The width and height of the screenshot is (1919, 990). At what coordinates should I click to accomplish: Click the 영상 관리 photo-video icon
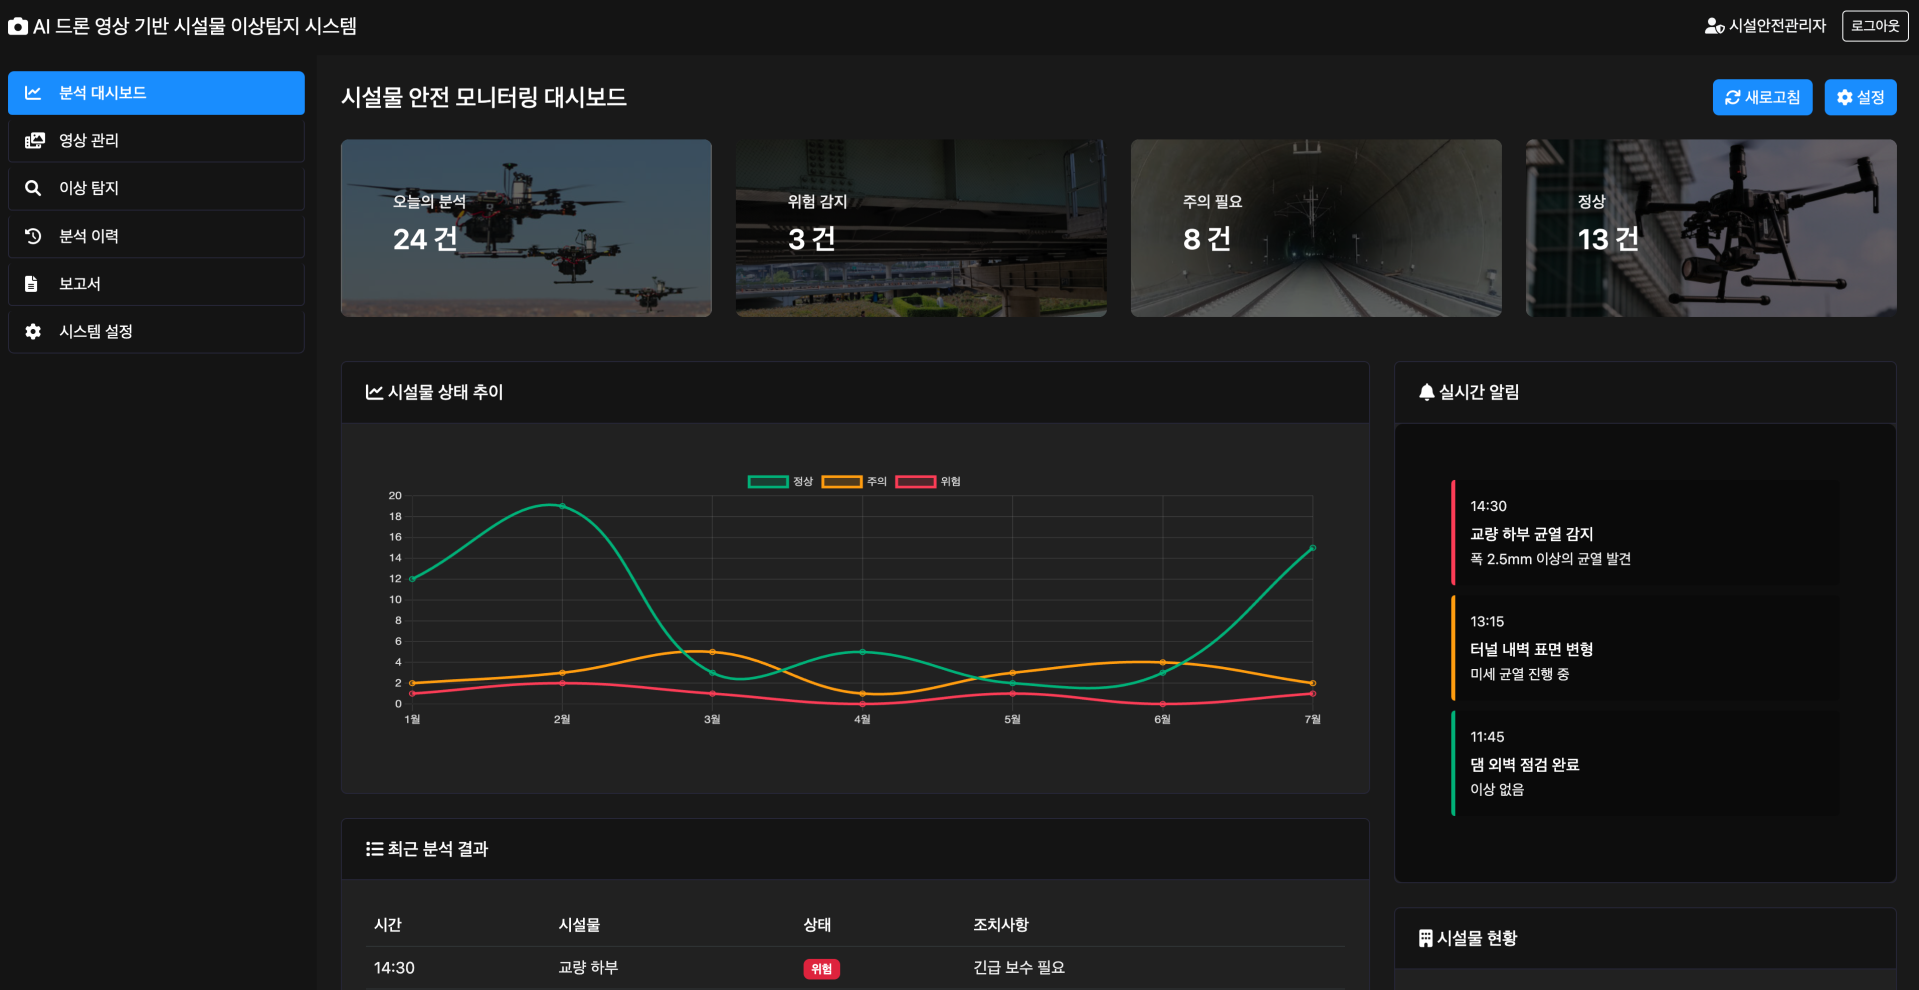pyautogui.click(x=34, y=141)
